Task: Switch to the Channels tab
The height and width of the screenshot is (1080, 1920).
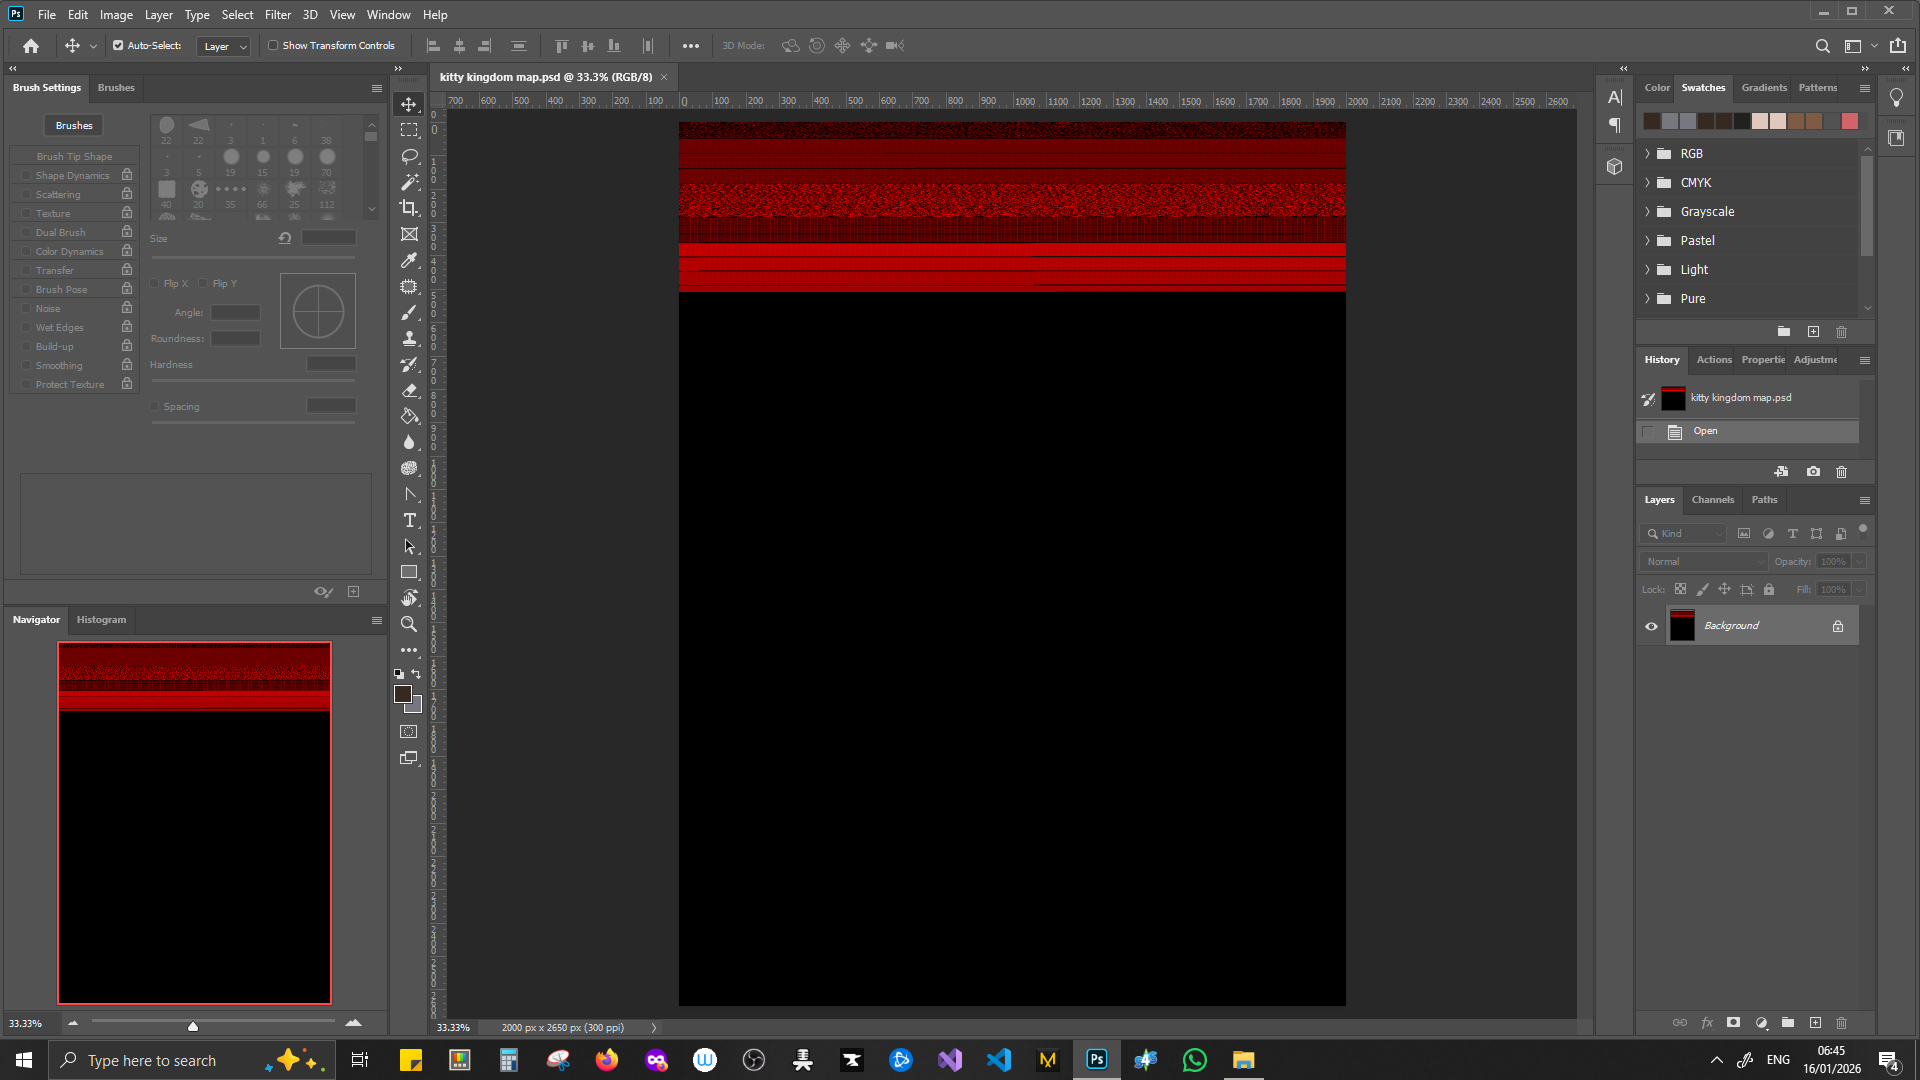Action: [1712, 500]
